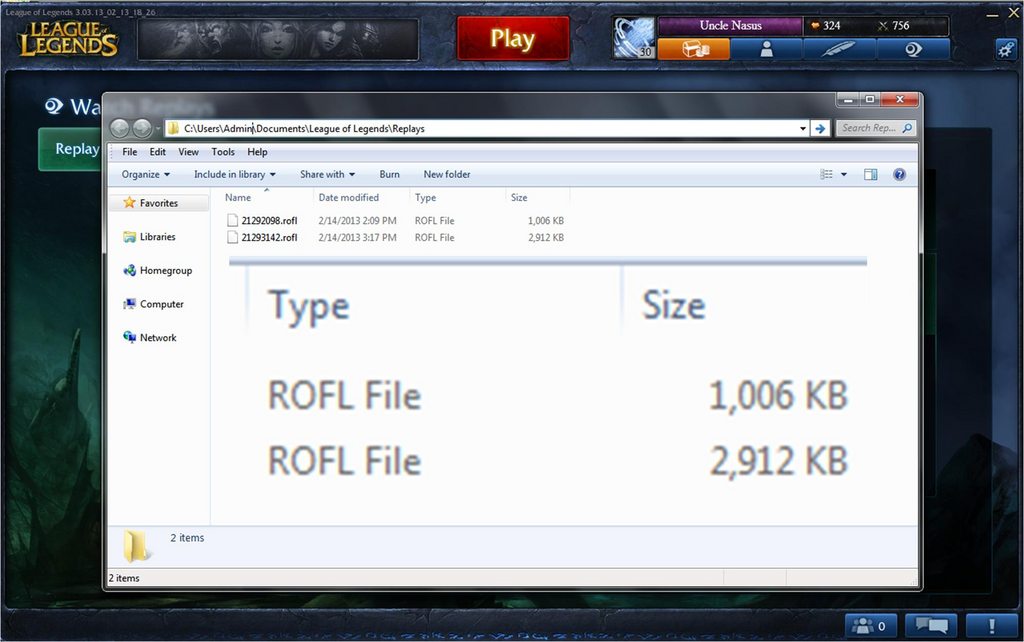Click the feather quill icon in League header
This screenshot has width=1024, height=642.
coord(839,49)
